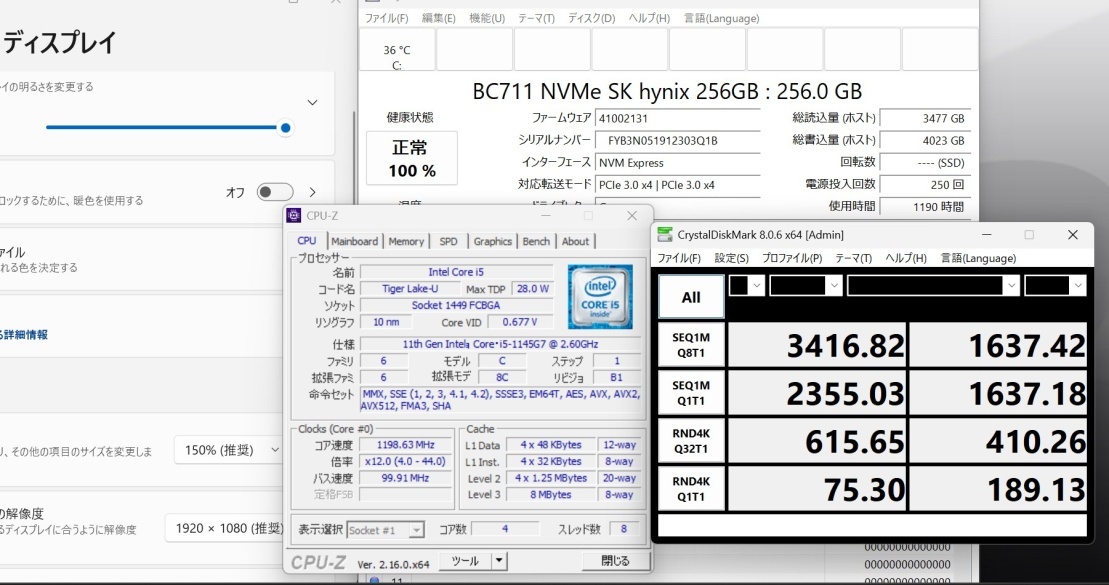Open CrystalDiskMark テーマ(T) menu
This screenshot has height=585, width=1109.
click(853, 258)
